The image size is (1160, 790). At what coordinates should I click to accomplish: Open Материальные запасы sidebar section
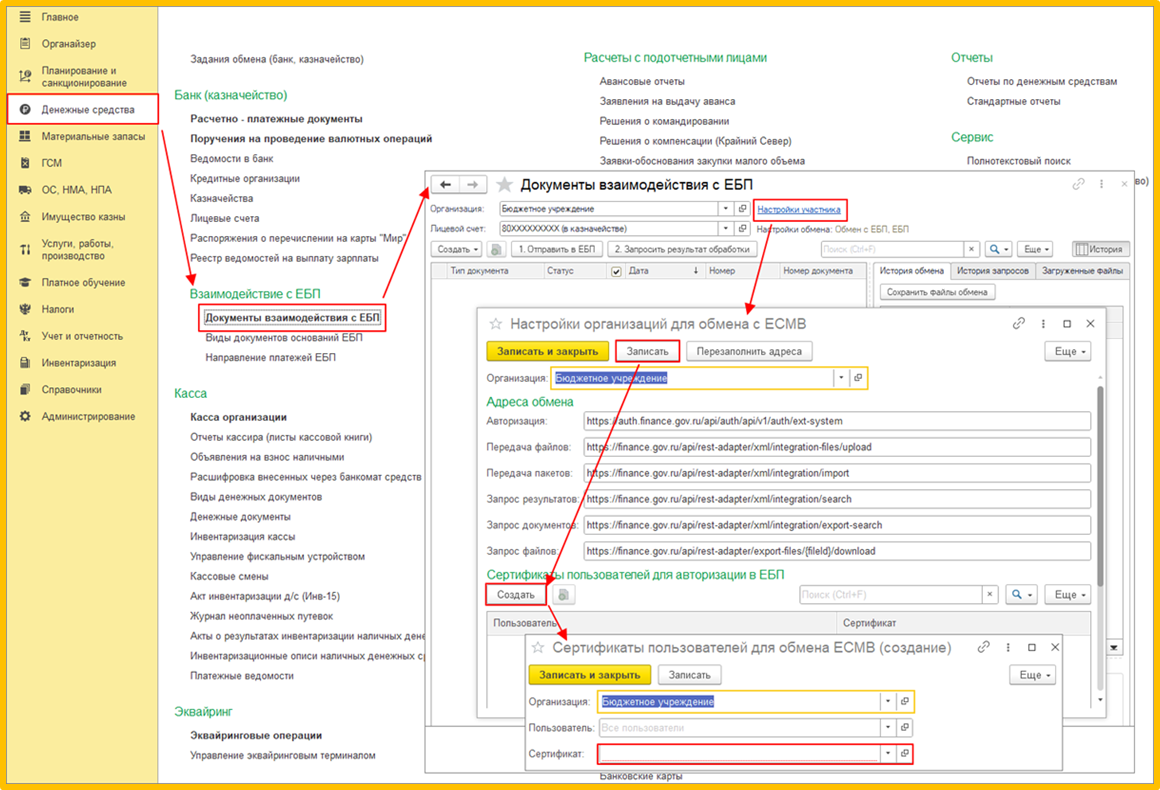92,136
